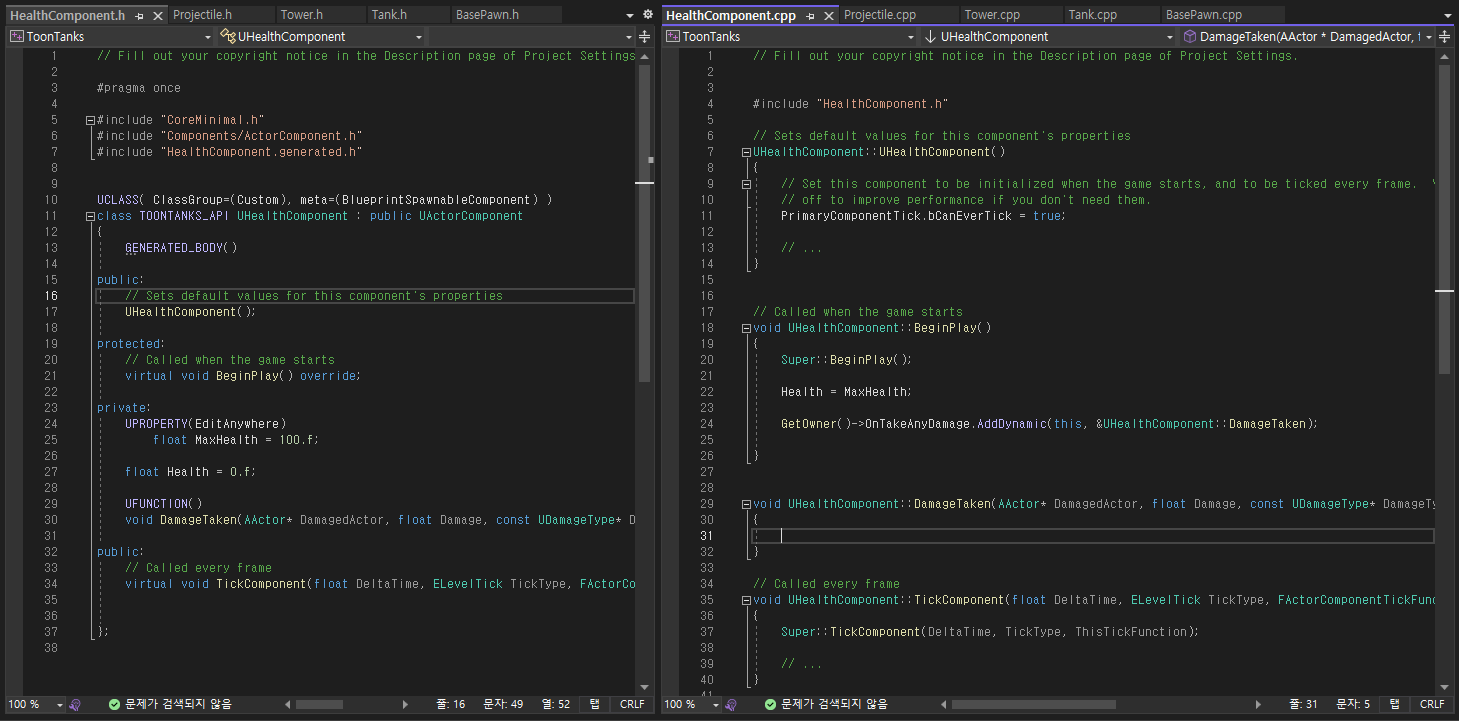This screenshot has height=721, width=1459.
Task: Click left pane line 16 indicator
Action: click(x=451, y=704)
